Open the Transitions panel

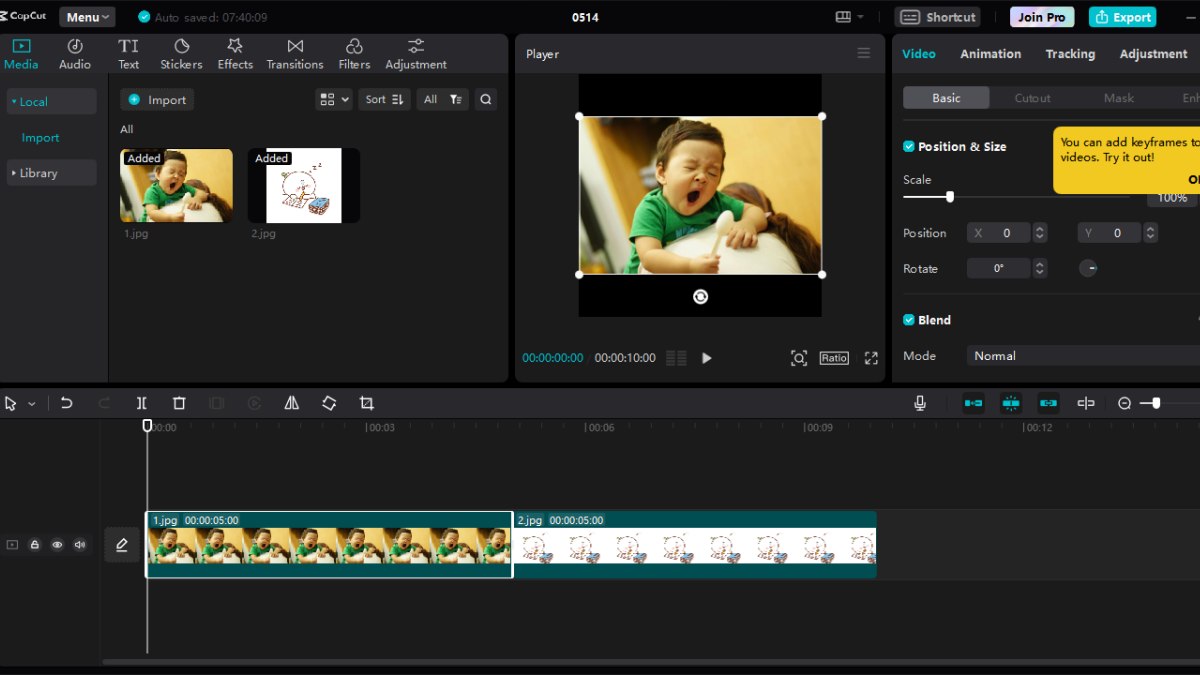294,54
